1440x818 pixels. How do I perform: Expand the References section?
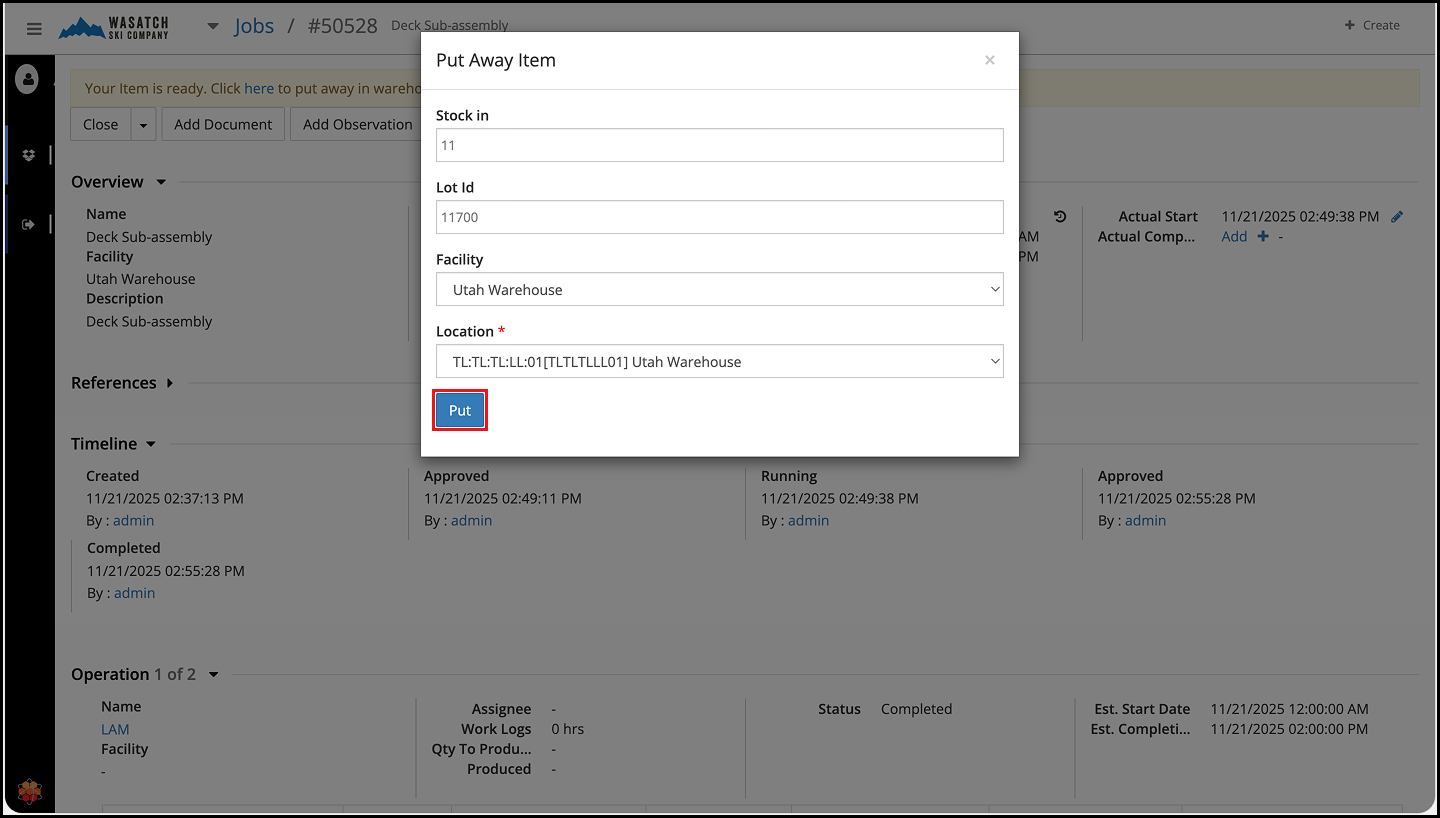[170, 383]
